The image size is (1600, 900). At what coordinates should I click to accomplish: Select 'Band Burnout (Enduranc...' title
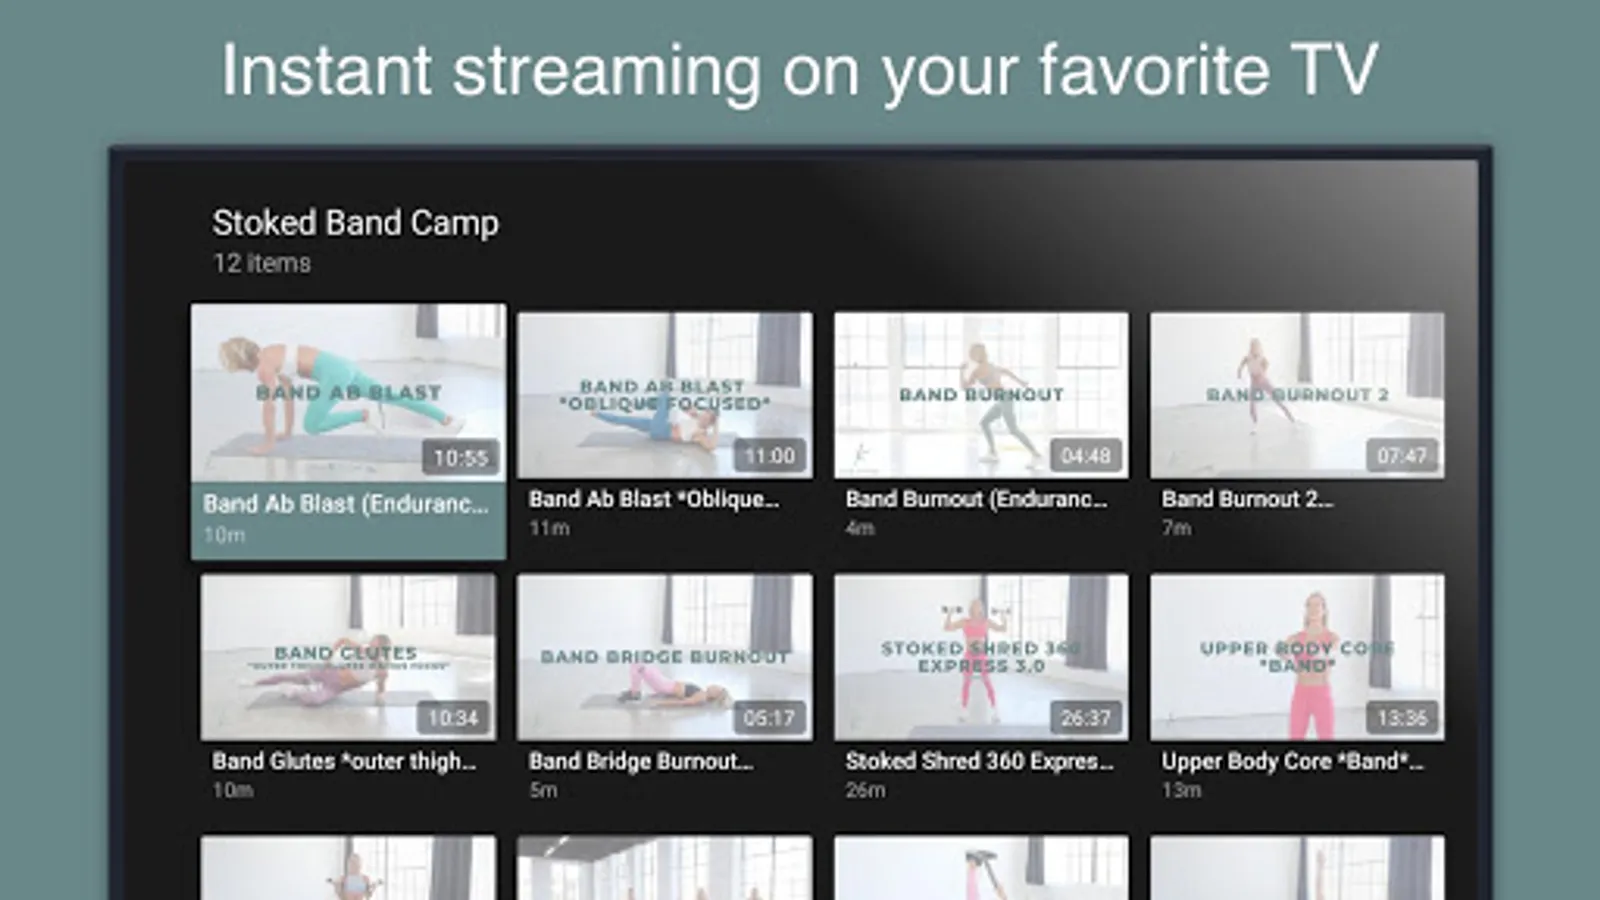[976, 499]
